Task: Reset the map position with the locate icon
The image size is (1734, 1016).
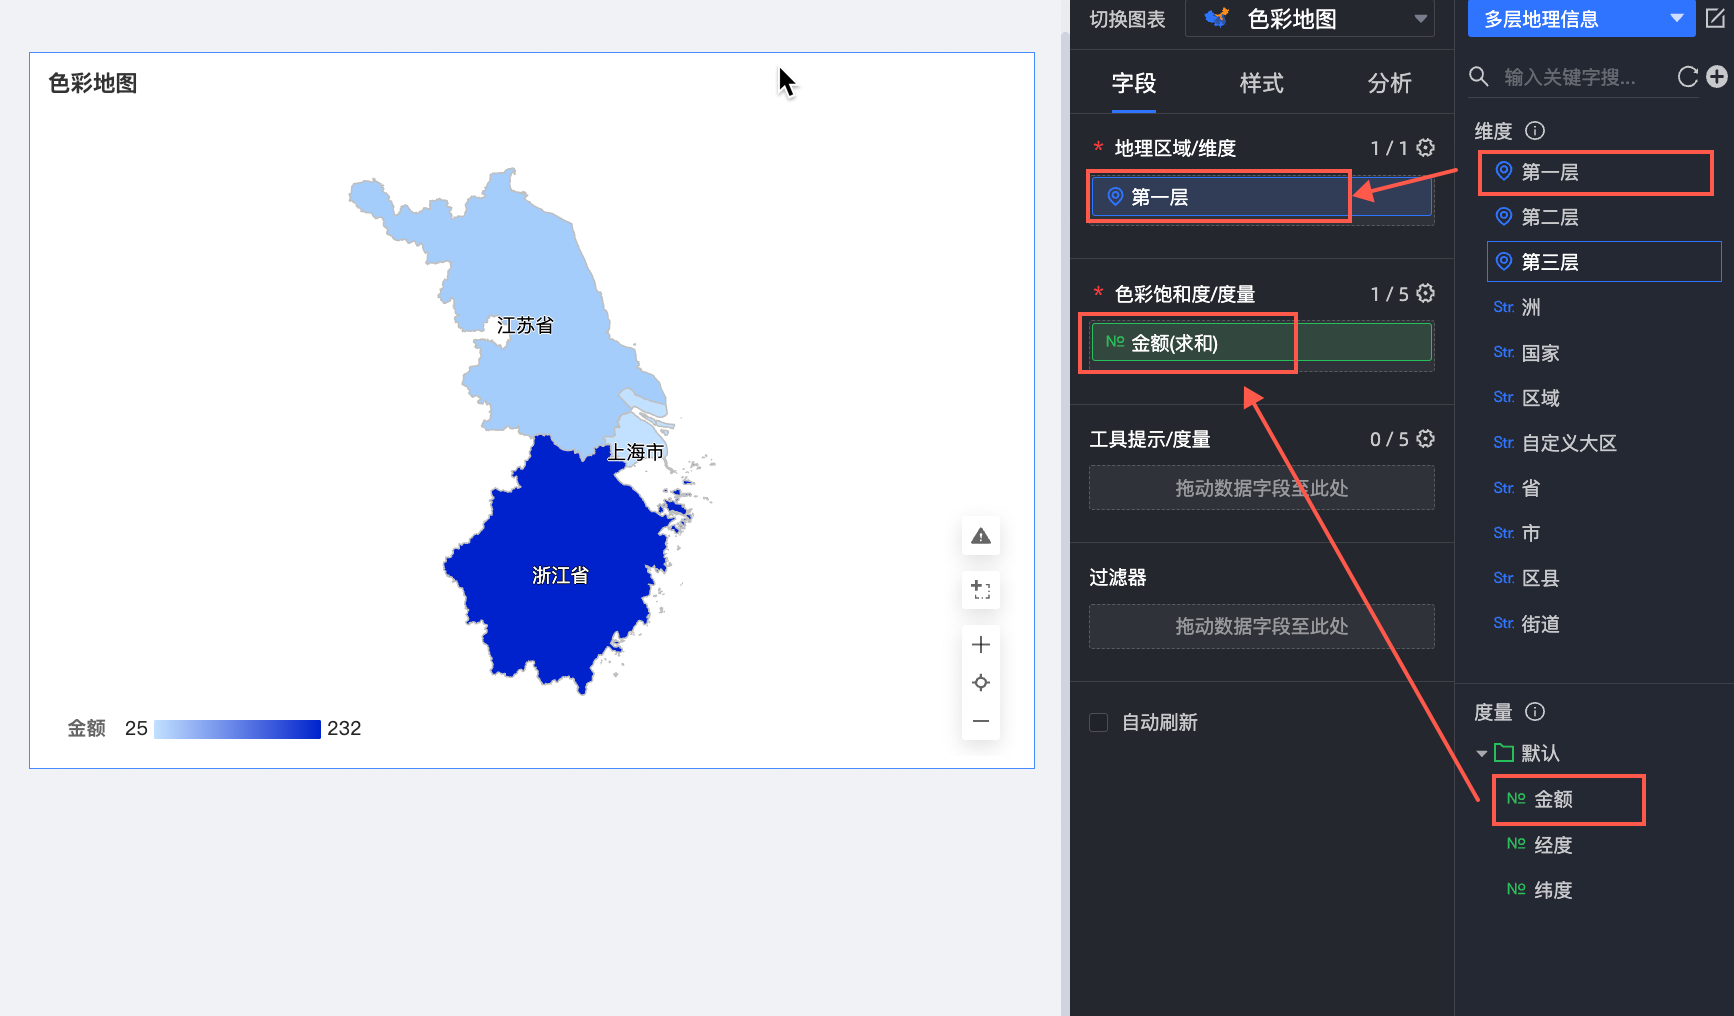Action: 981,683
